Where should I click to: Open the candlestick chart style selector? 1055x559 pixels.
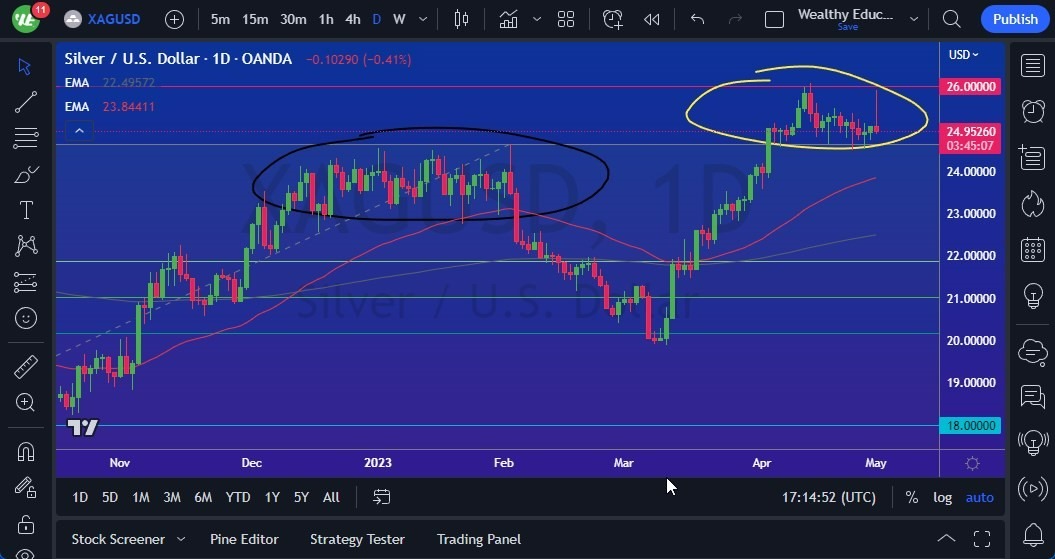coord(461,20)
